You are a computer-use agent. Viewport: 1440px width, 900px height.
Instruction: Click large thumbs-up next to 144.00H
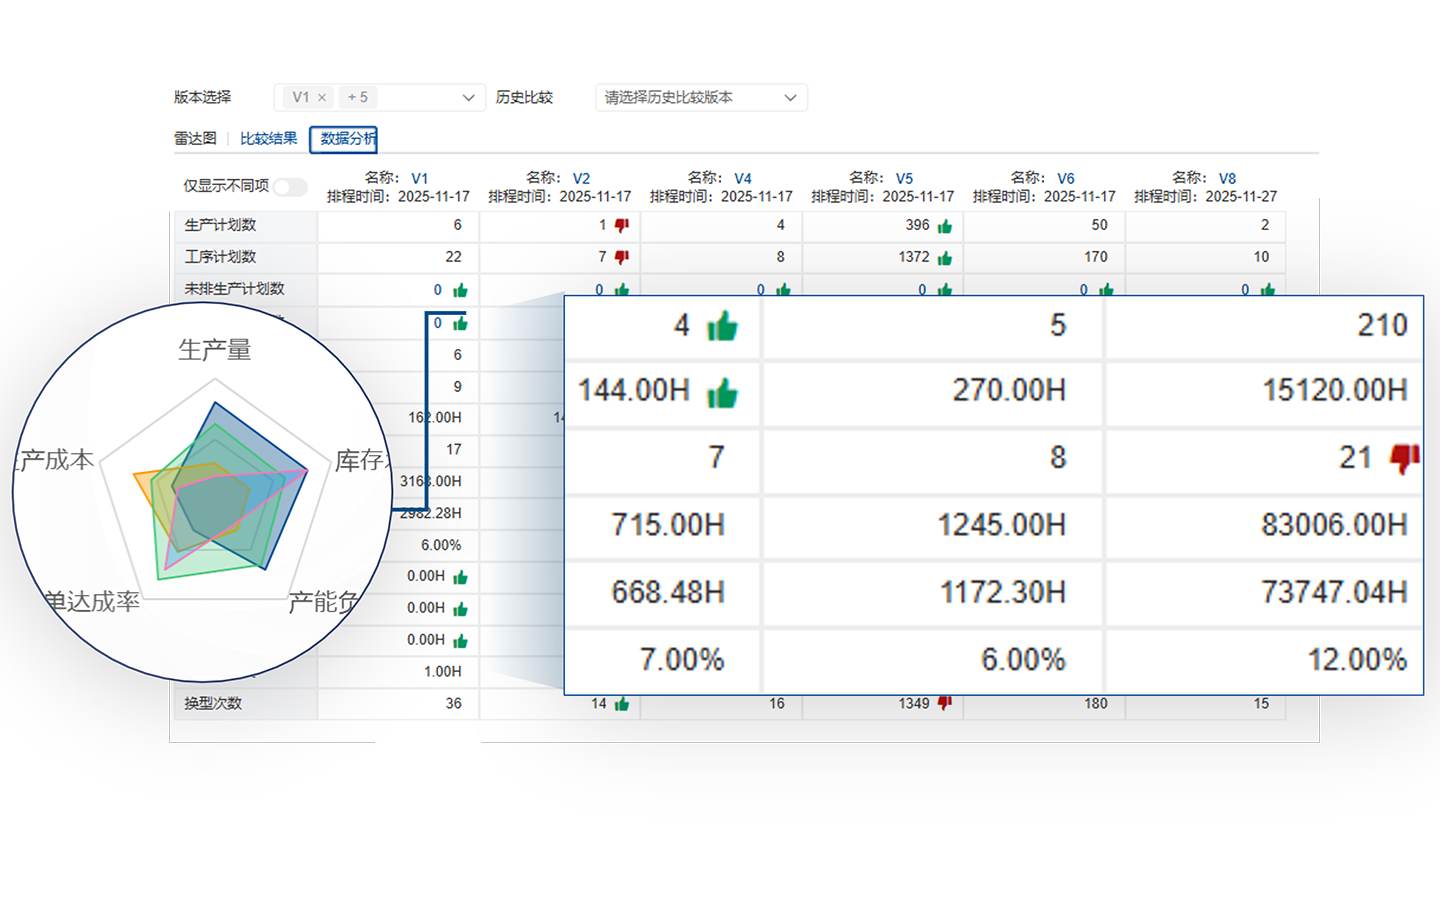tap(722, 393)
